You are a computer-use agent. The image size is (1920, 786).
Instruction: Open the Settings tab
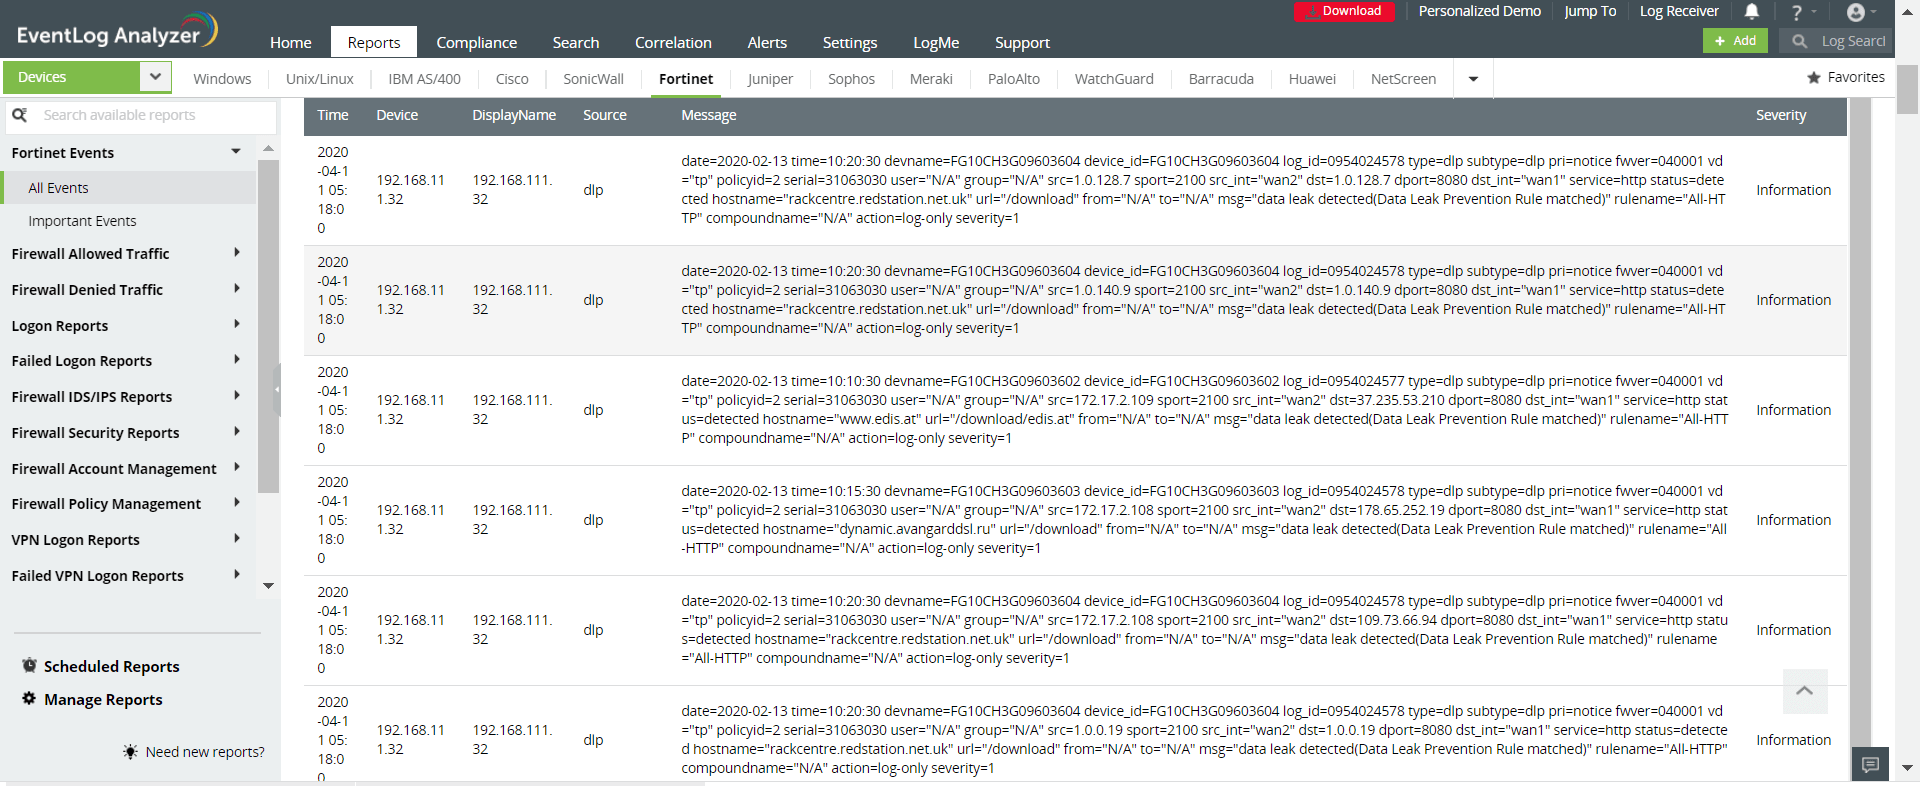[x=850, y=42]
